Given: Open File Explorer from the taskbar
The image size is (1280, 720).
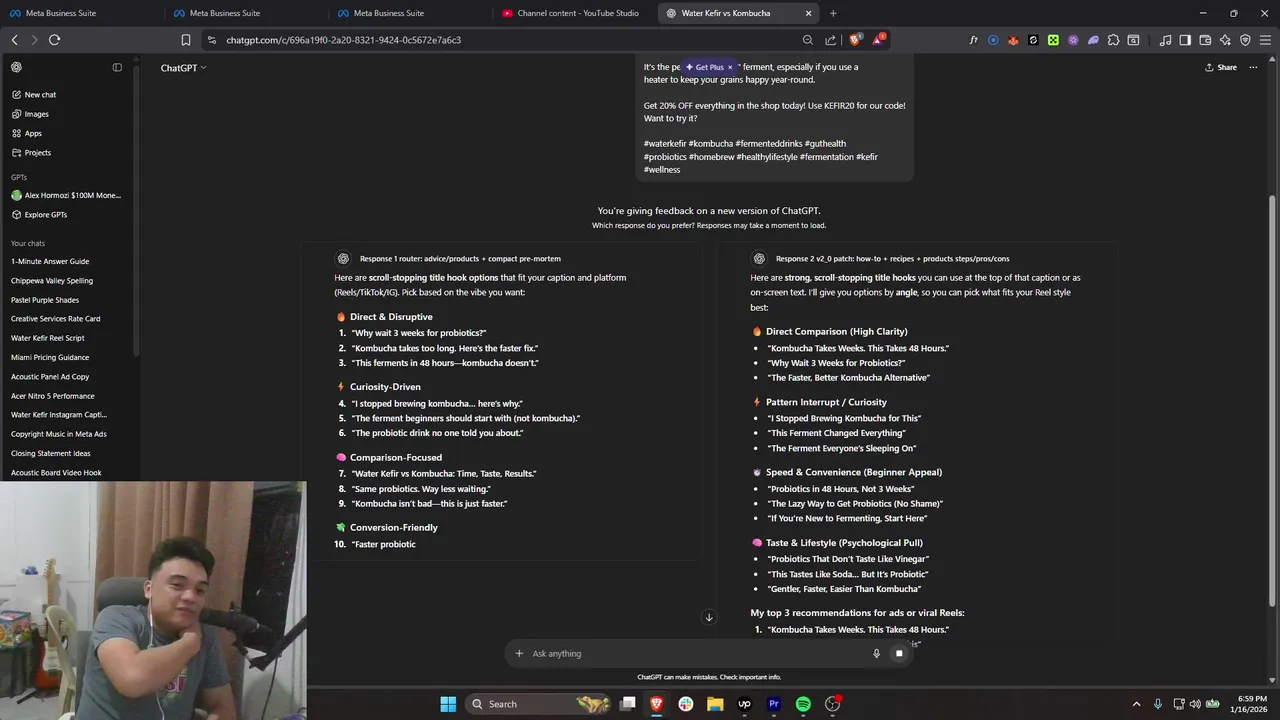Looking at the screenshot, I should tap(715, 704).
